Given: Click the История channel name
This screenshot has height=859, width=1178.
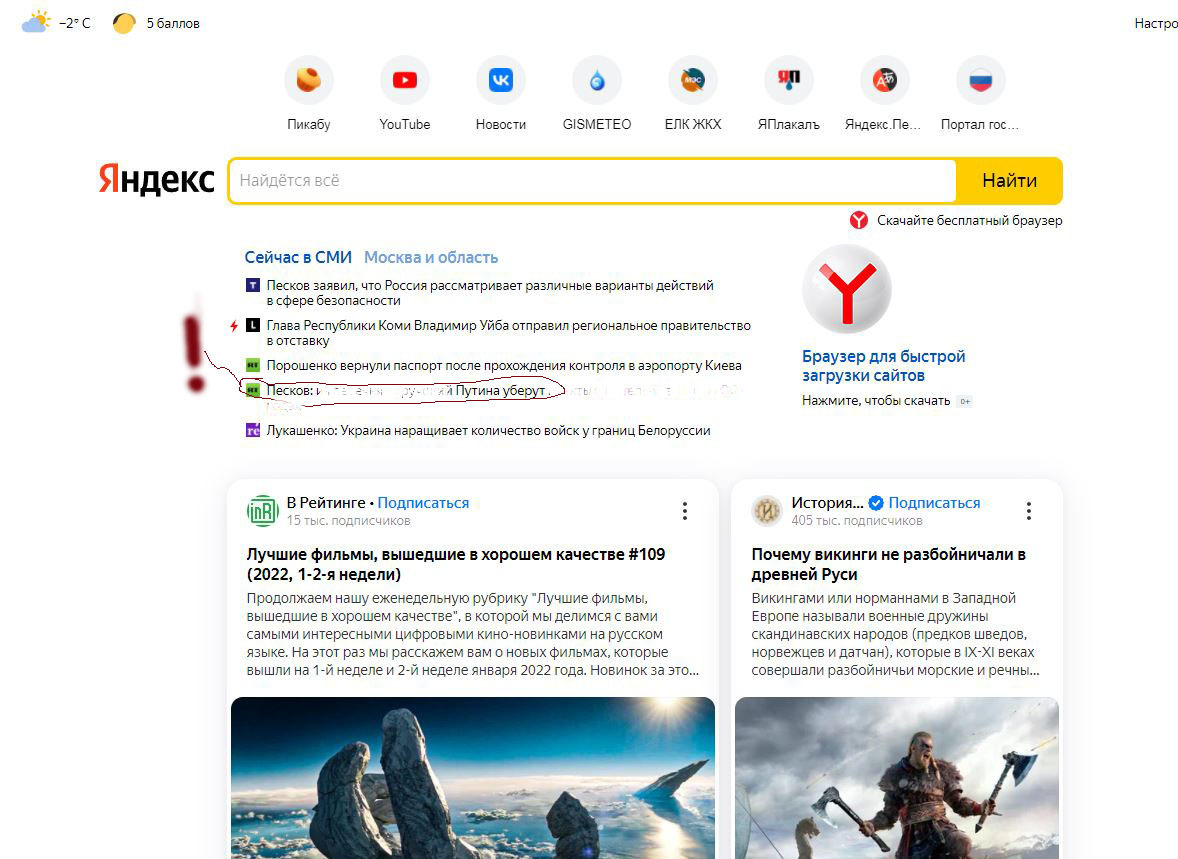Looking at the screenshot, I should click(x=827, y=503).
